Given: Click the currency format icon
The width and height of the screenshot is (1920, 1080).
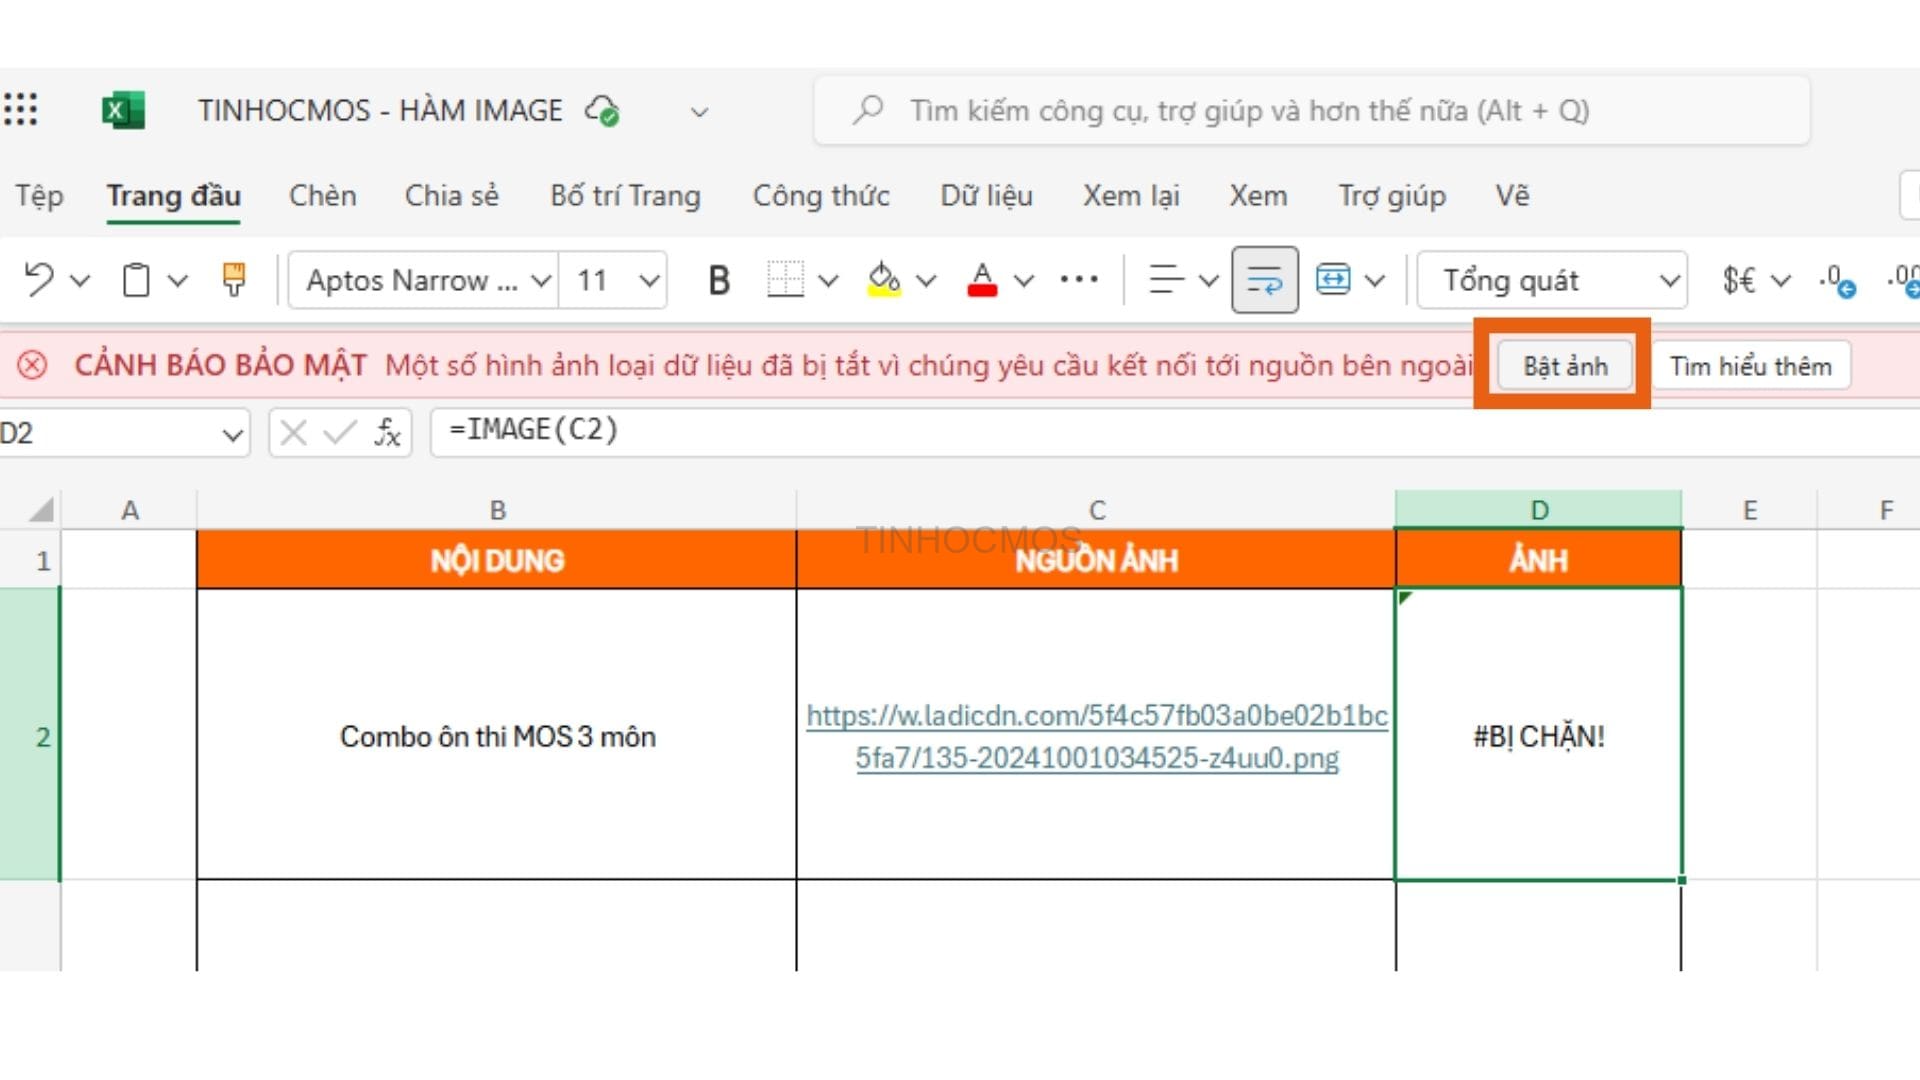Looking at the screenshot, I should pyautogui.click(x=1739, y=280).
